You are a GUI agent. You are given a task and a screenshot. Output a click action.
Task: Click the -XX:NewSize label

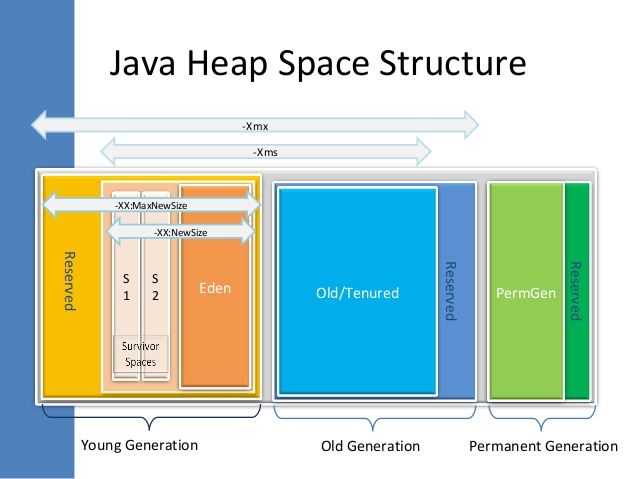(x=180, y=232)
